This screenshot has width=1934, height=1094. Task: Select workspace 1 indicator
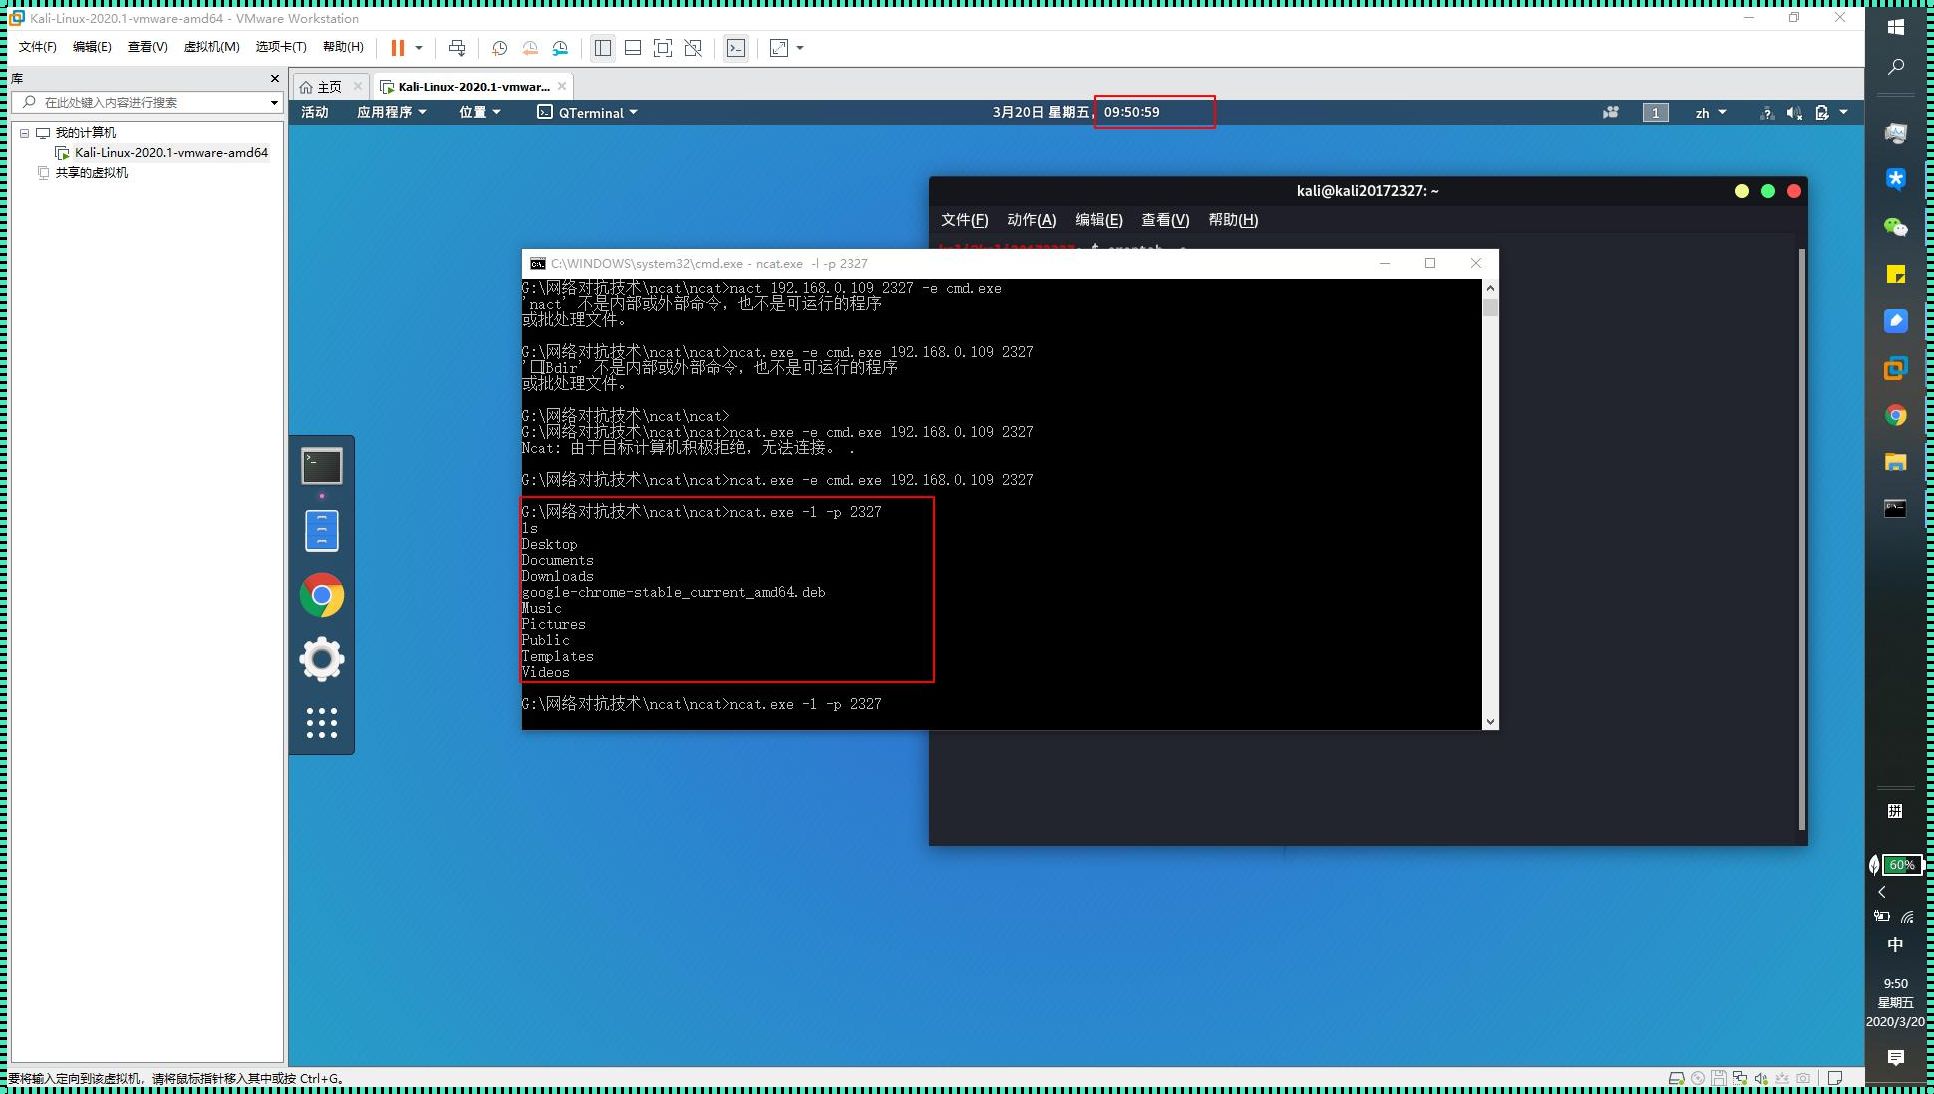tap(1655, 113)
